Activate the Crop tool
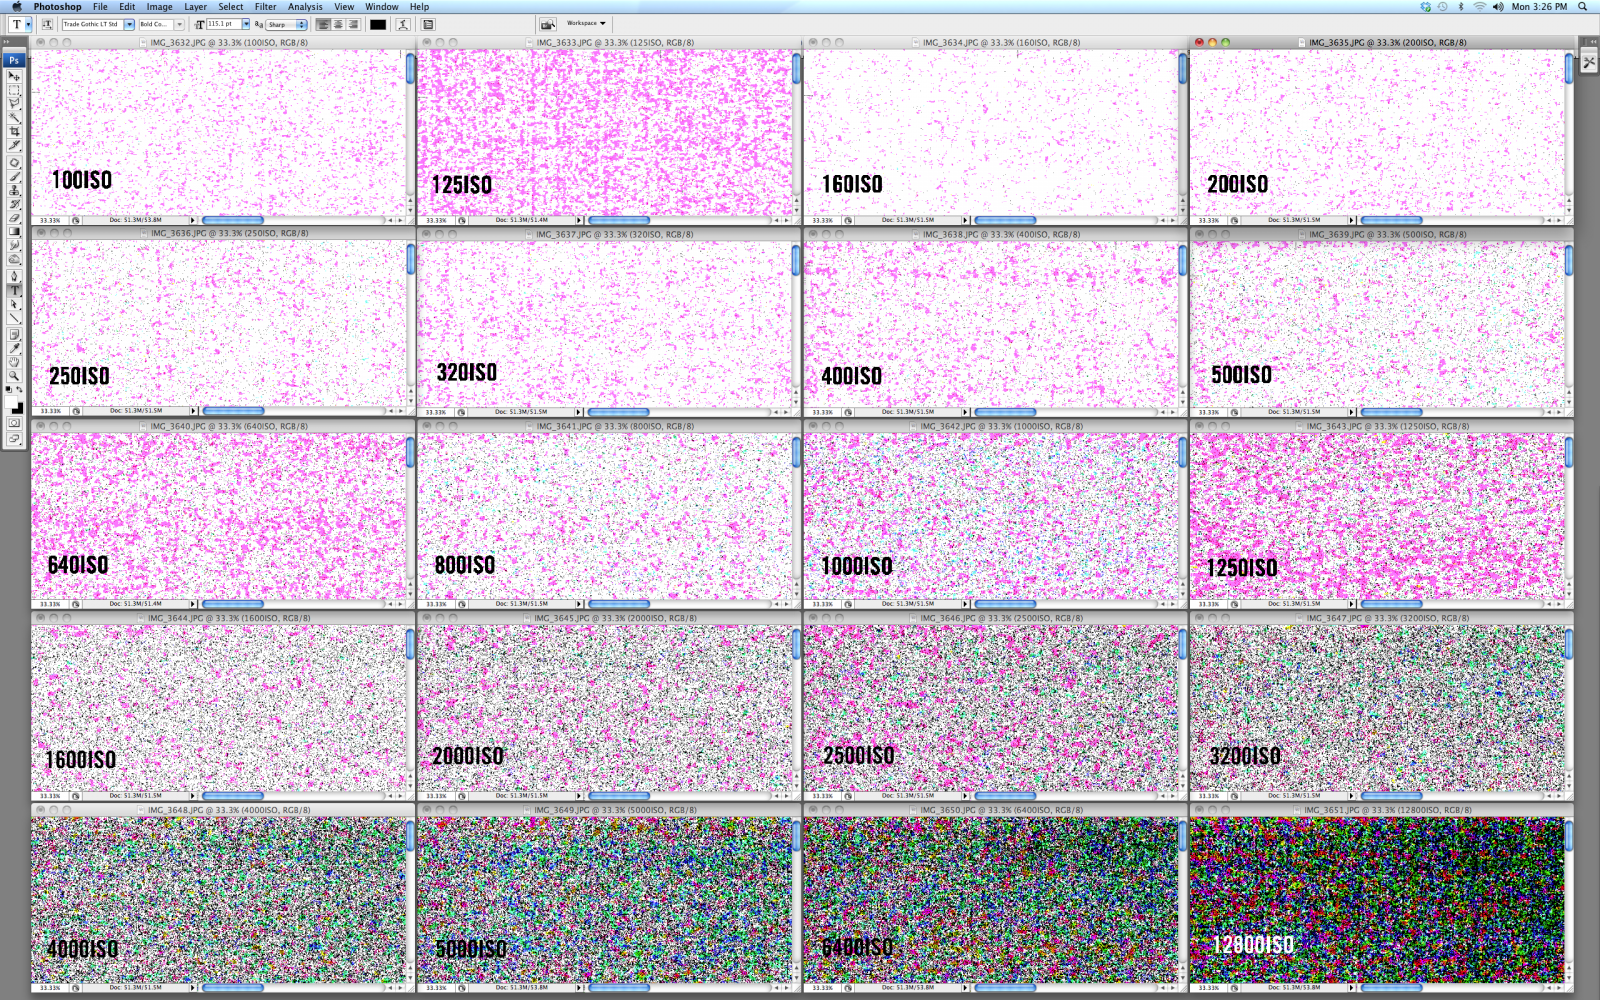The width and height of the screenshot is (1600, 1000). (15, 132)
